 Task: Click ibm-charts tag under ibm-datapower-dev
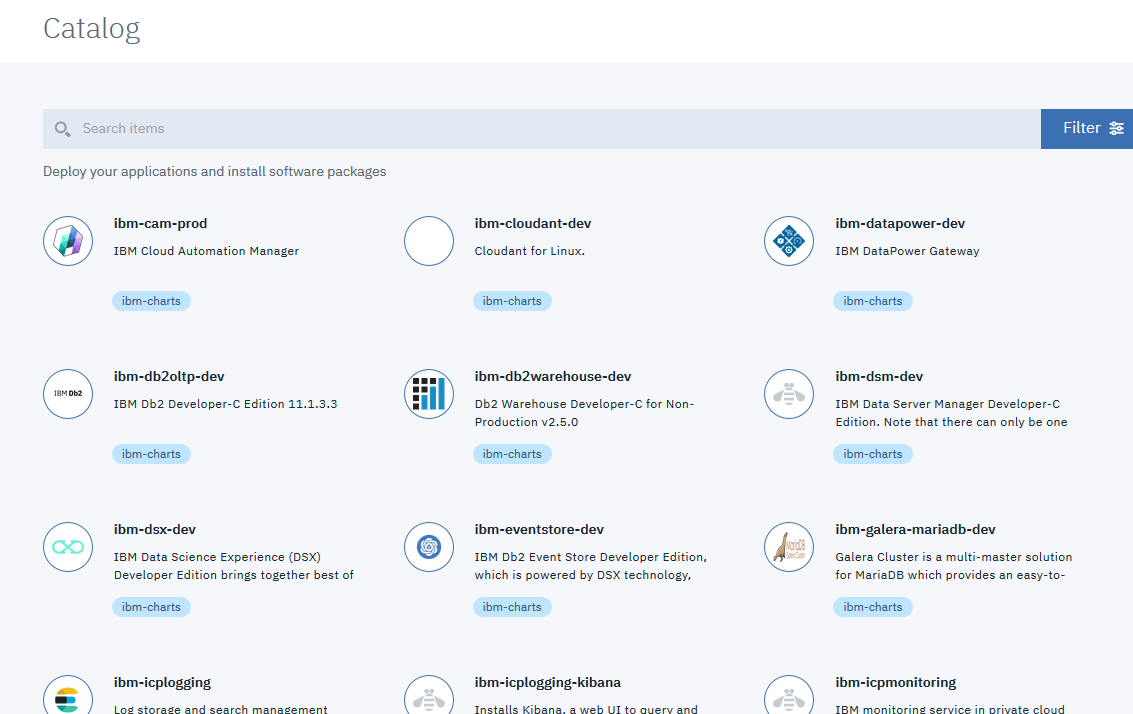[x=873, y=301]
